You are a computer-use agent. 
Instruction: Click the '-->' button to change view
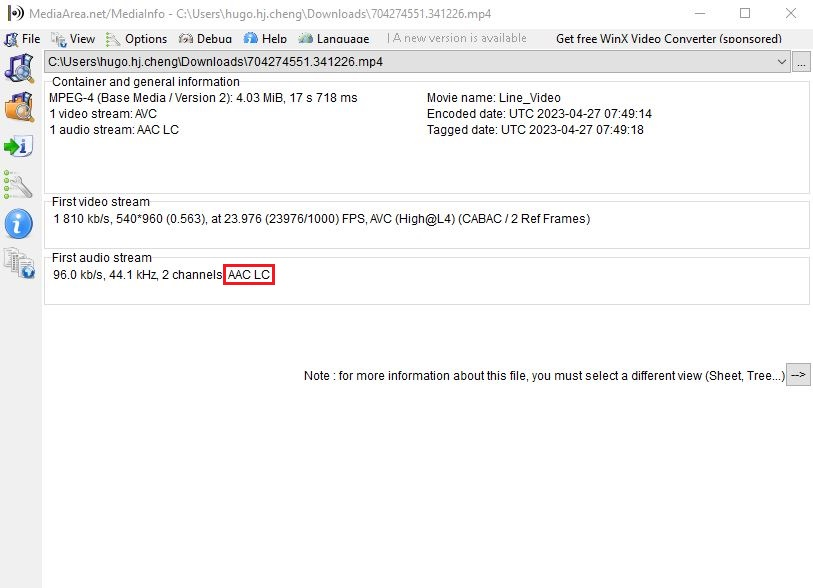click(x=798, y=375)
